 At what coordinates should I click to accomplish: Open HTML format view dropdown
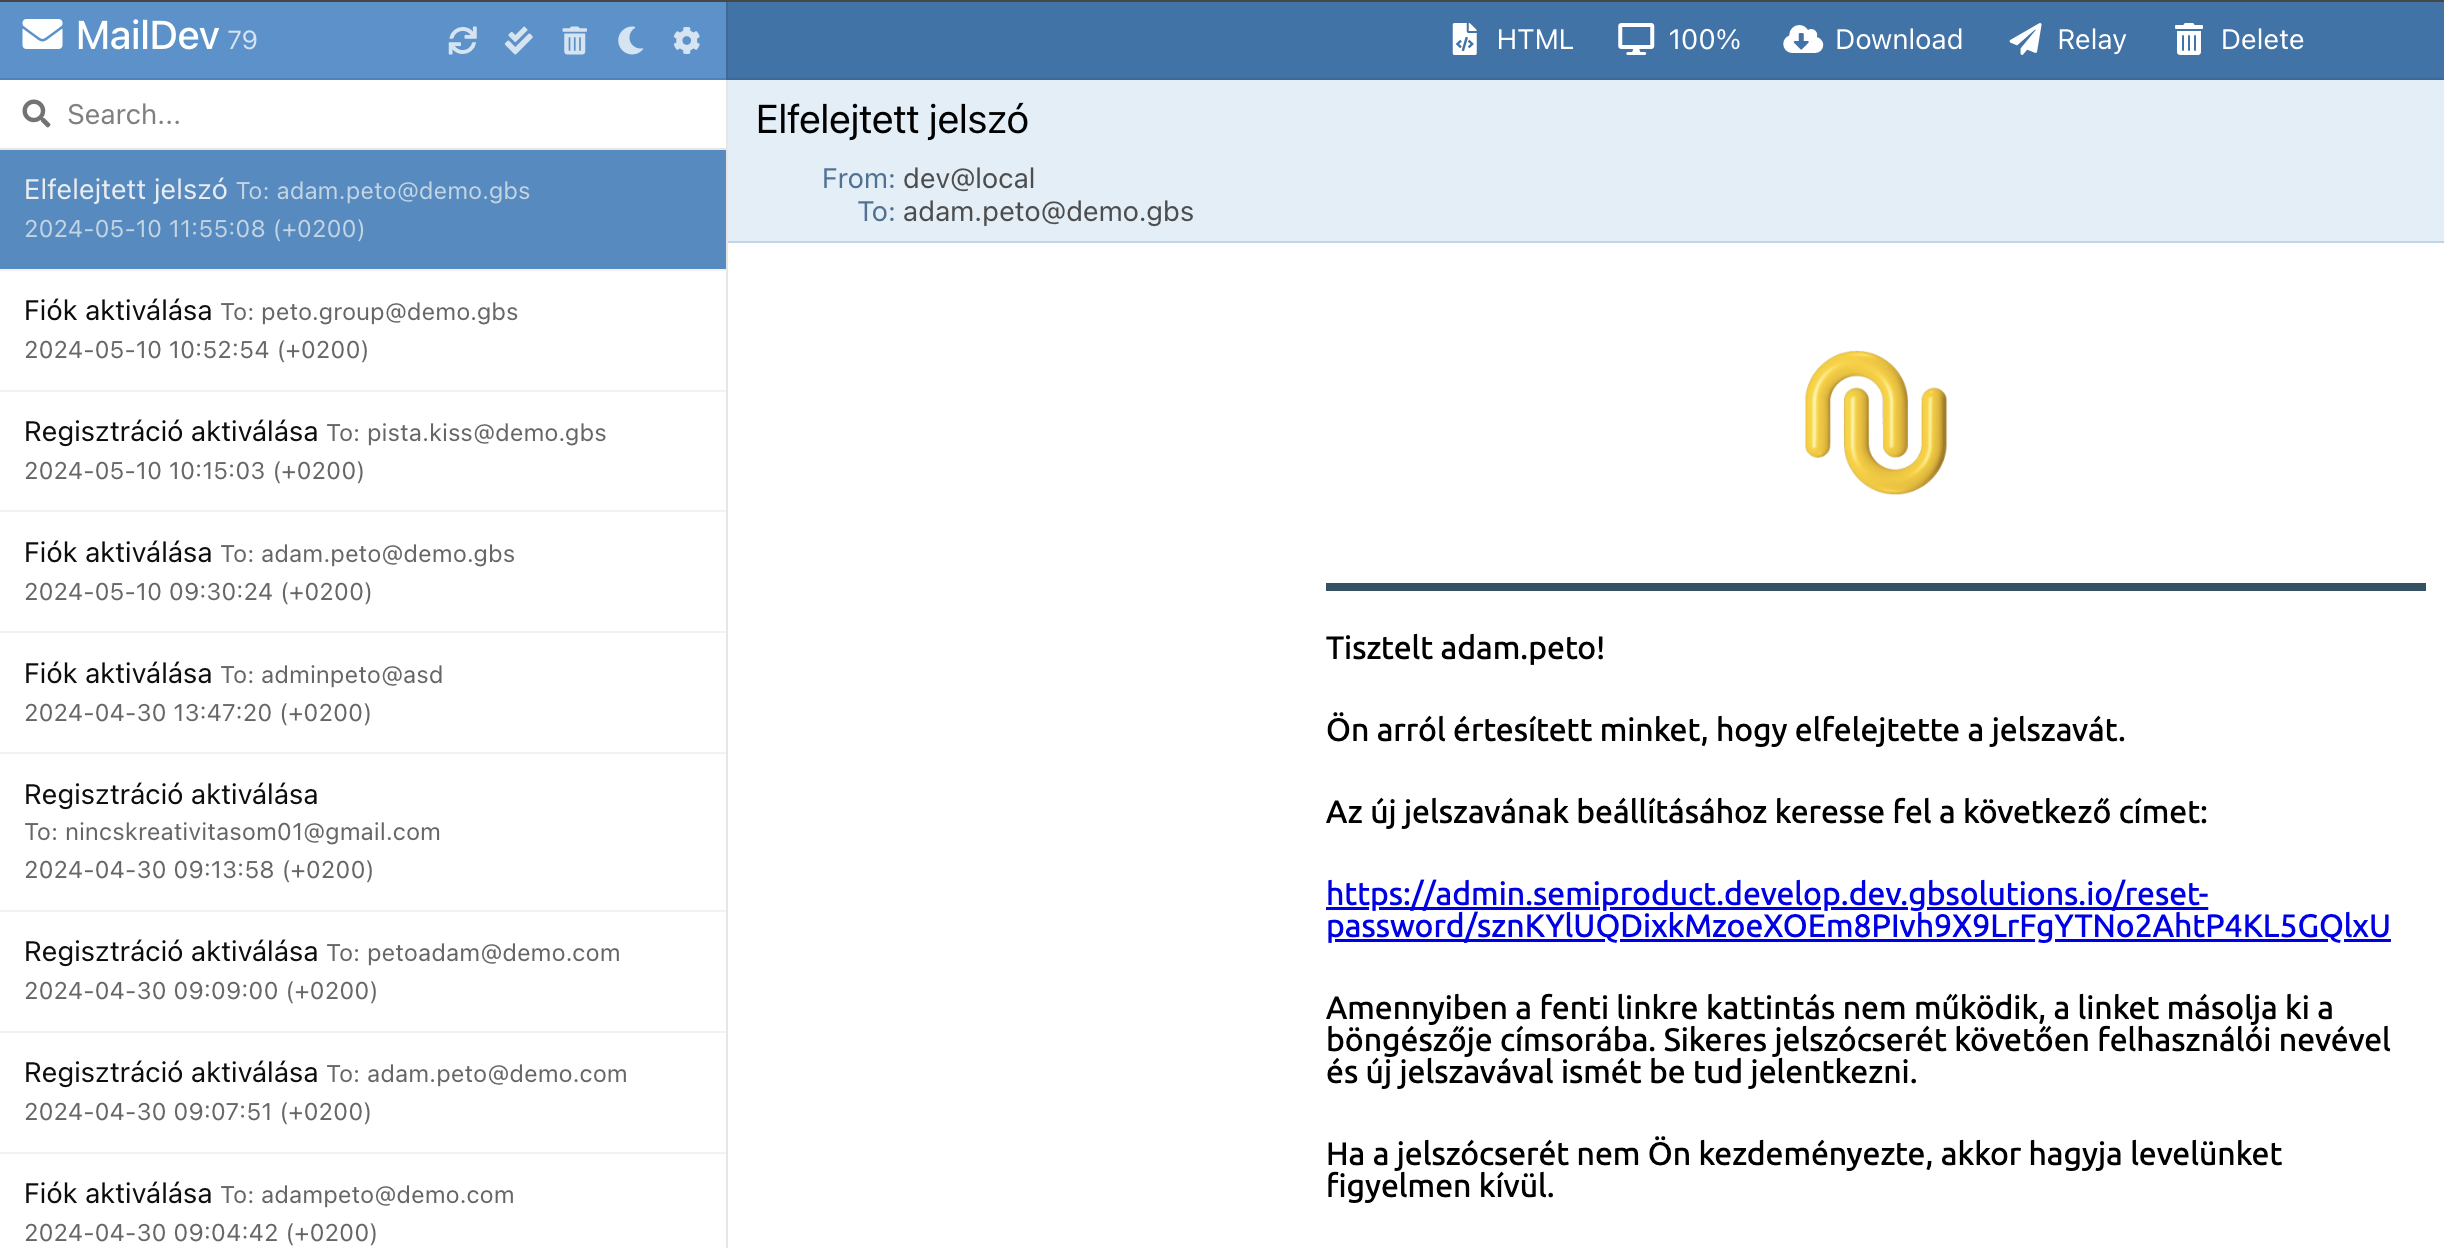pyautogui.click(x=1512, y=40)
